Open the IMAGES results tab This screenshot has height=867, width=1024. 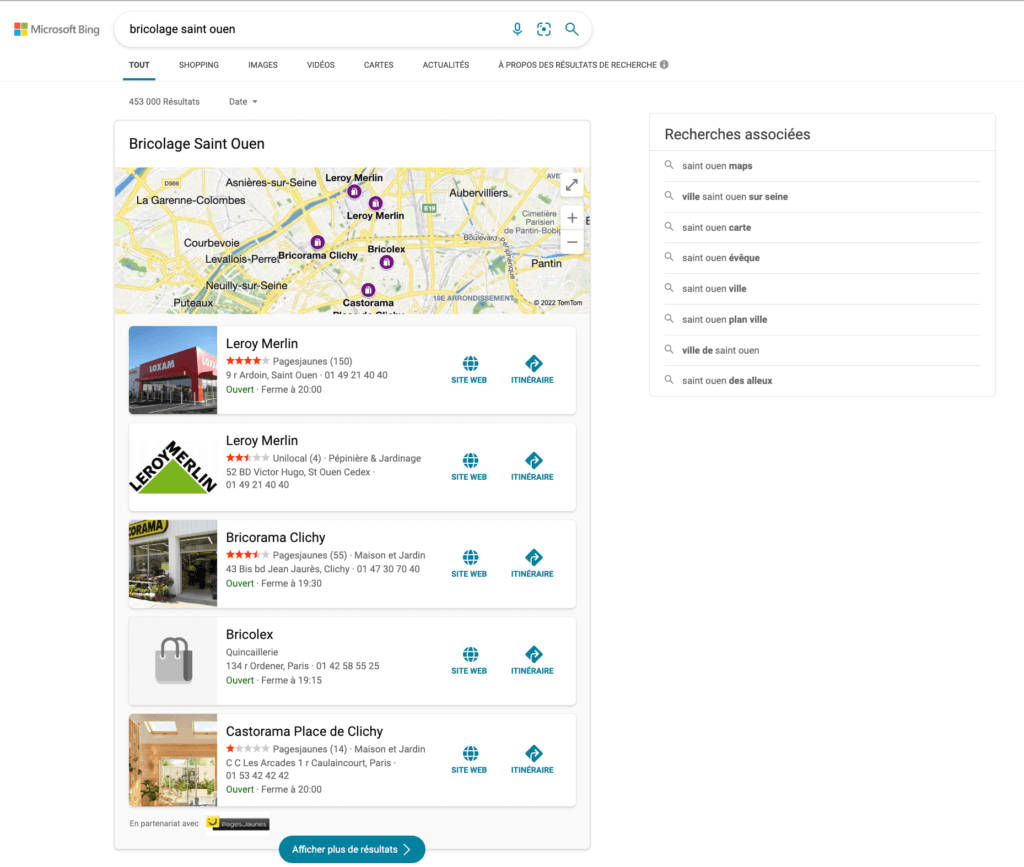(262, 64)
